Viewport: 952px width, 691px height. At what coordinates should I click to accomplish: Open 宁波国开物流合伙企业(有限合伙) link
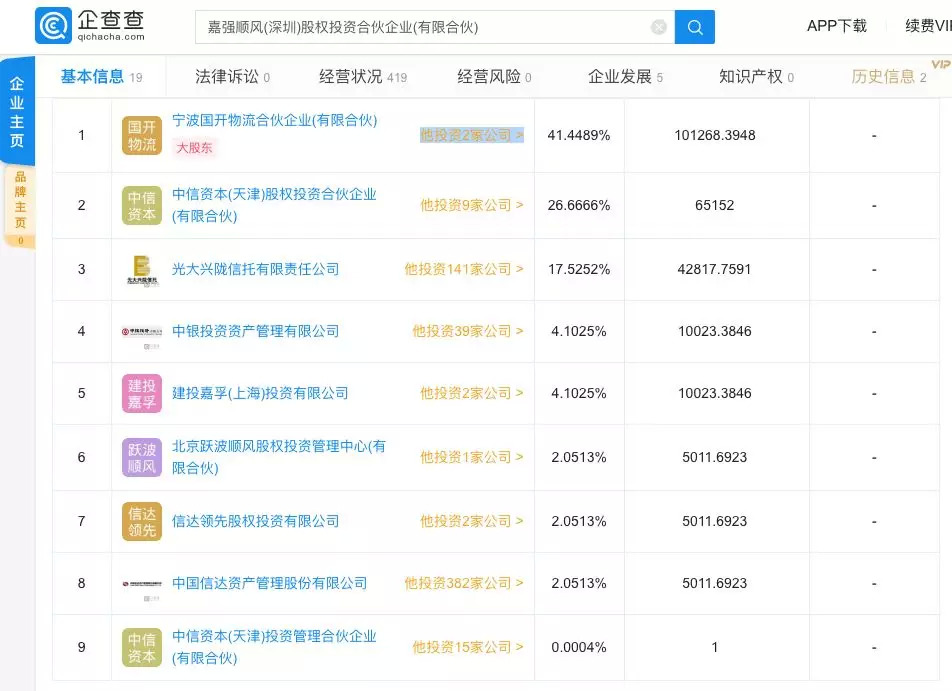(x=274, y=120)
